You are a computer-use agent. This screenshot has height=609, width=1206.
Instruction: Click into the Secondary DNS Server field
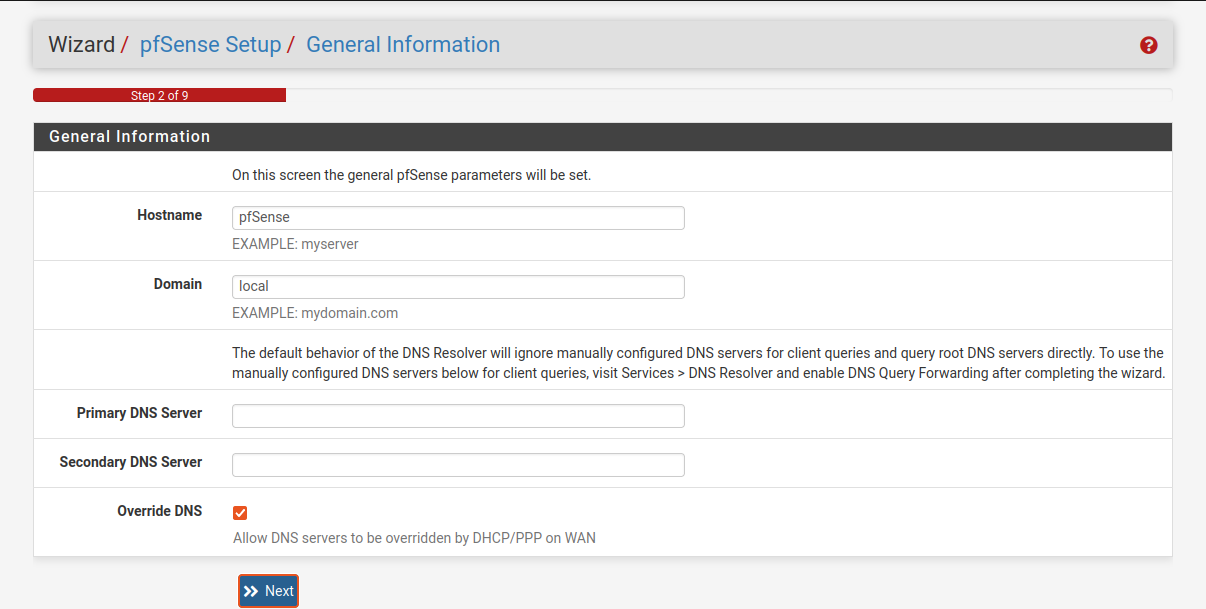click(x=458, y=465)
